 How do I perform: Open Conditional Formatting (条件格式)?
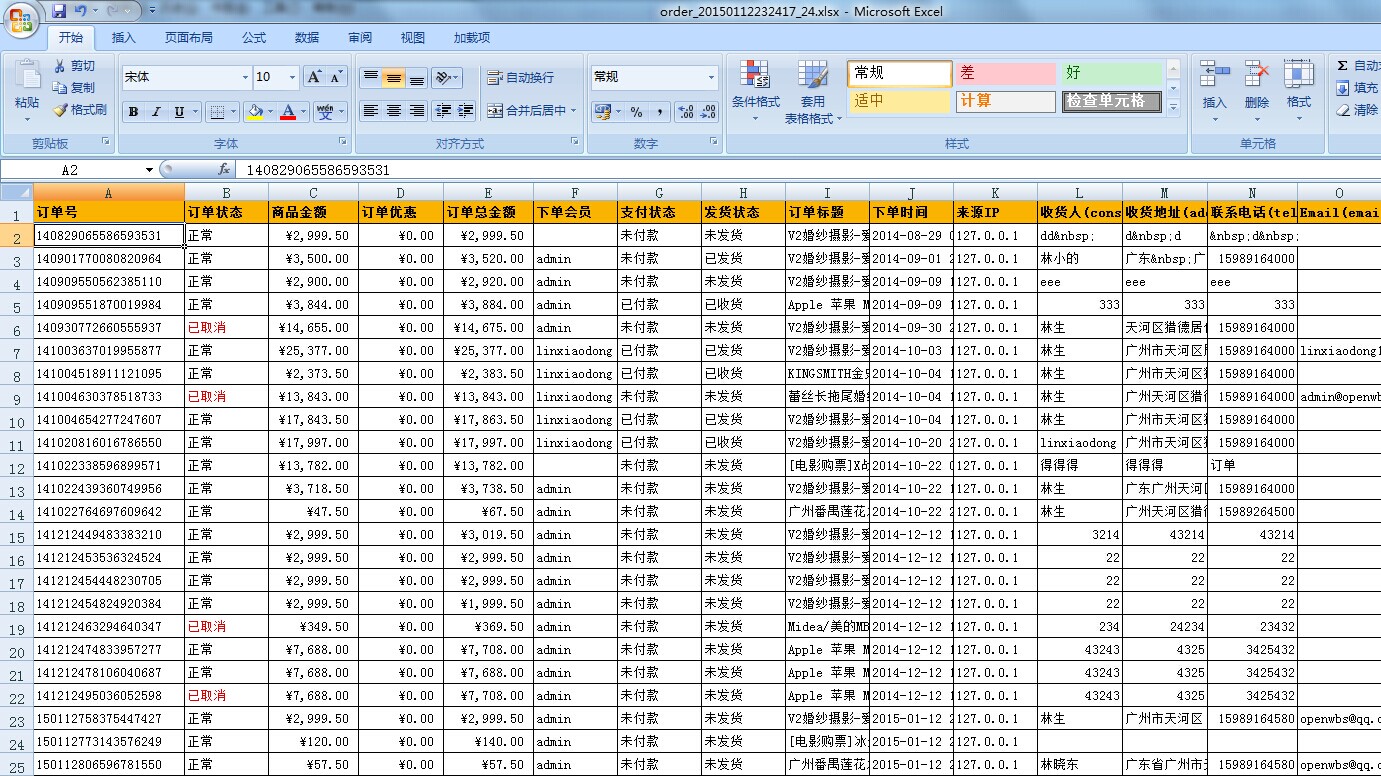click(x=755, y=90)
